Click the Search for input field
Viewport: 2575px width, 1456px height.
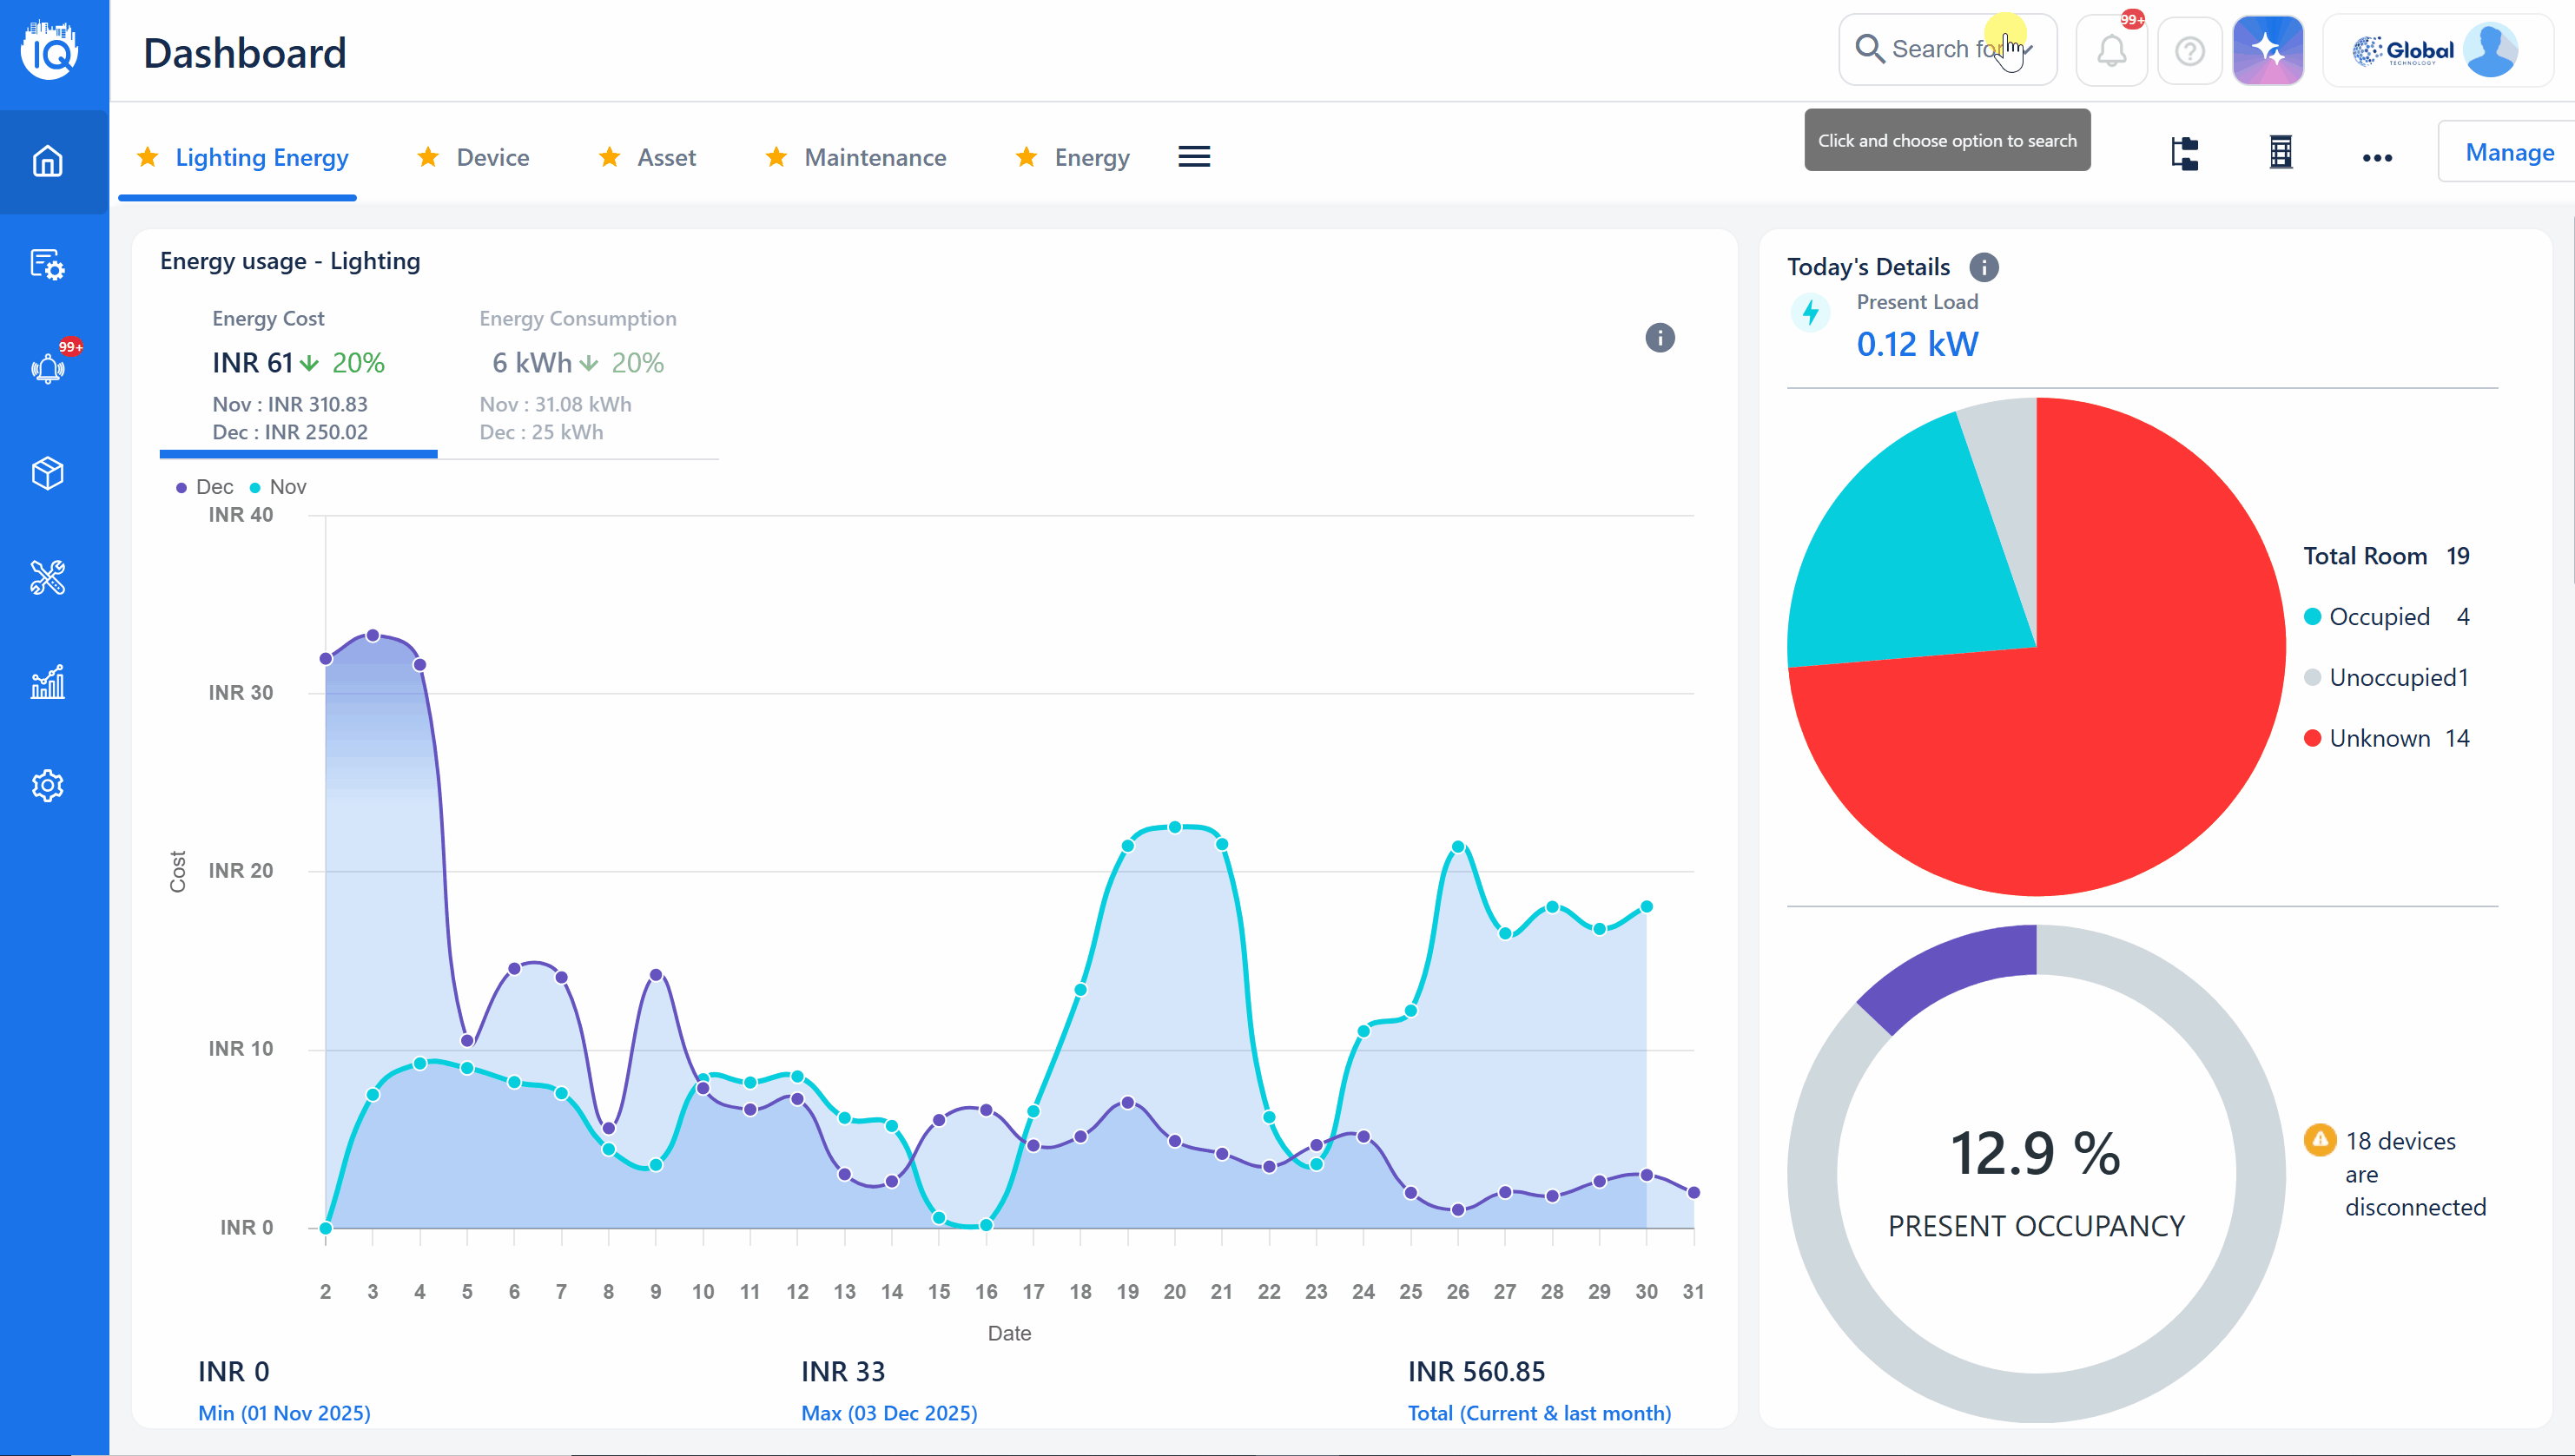1945,50
